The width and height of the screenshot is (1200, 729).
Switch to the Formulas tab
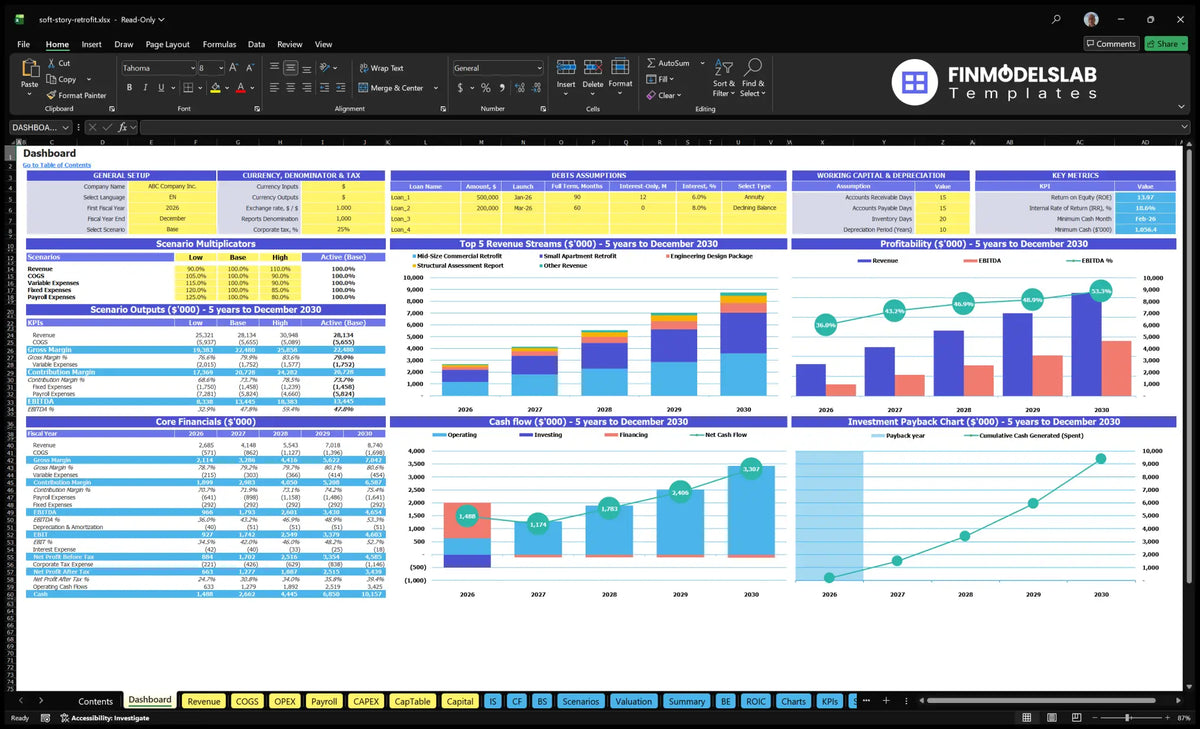[219, 44]
